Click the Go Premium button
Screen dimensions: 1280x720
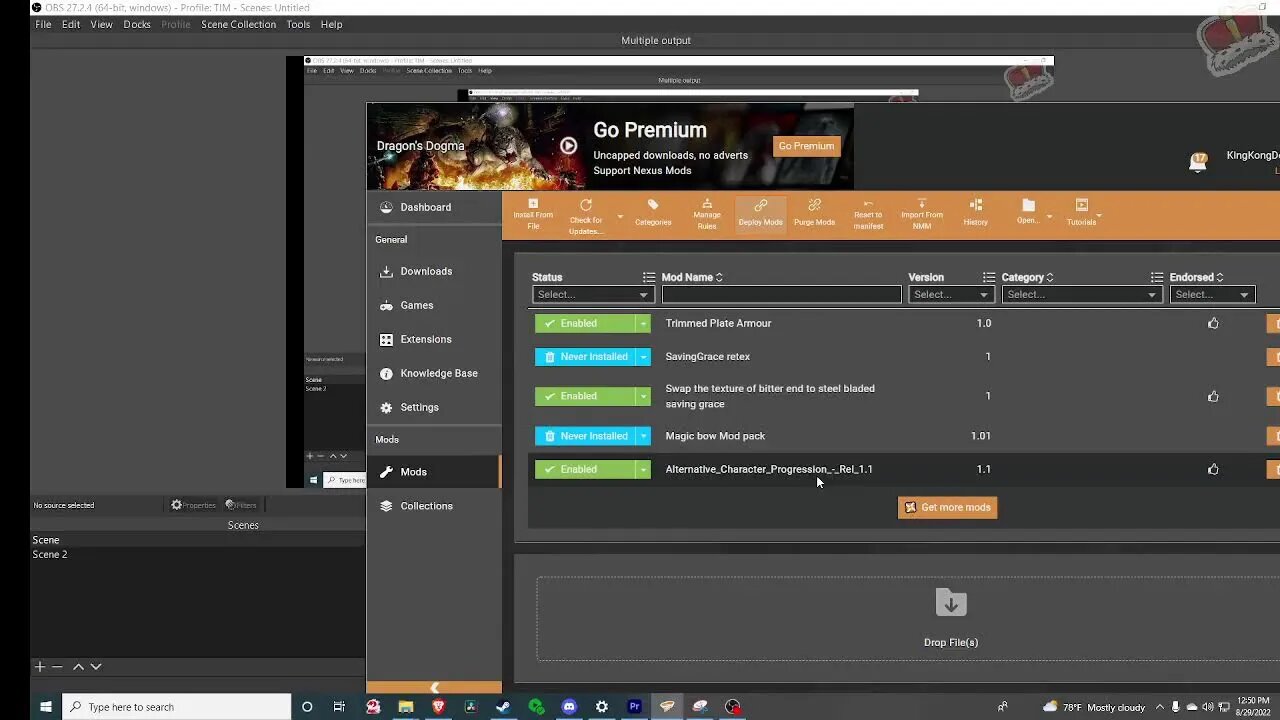click(806, 146)
